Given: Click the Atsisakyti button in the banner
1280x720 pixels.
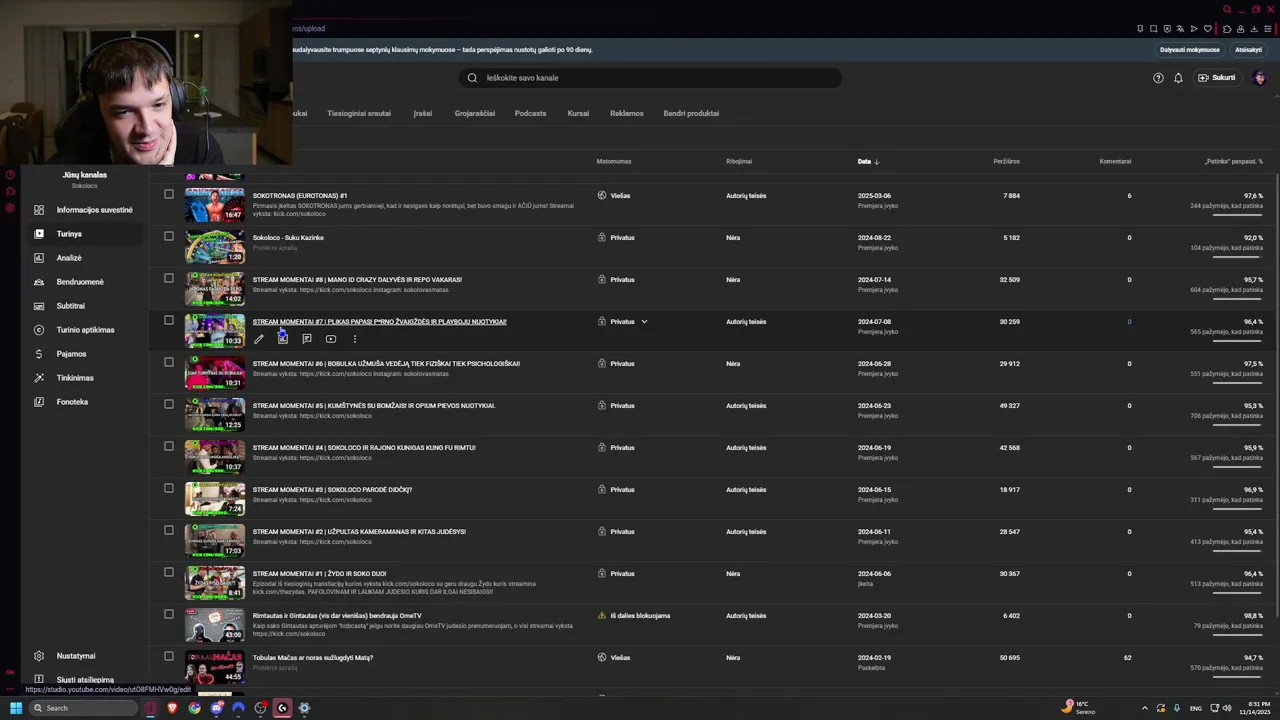Looking at the screenshot, I should (x=1248, y=50).
